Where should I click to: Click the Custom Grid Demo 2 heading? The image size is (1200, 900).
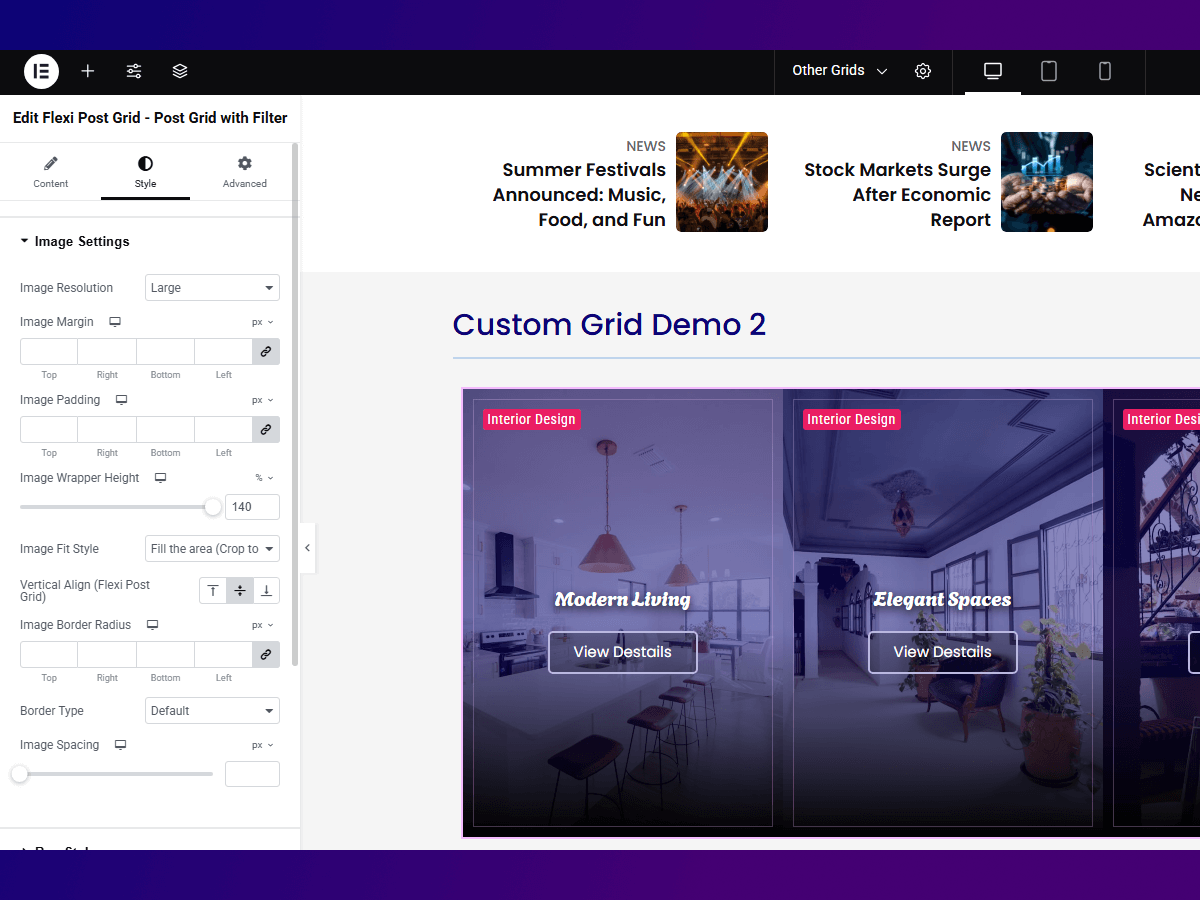tap(609, 325)
